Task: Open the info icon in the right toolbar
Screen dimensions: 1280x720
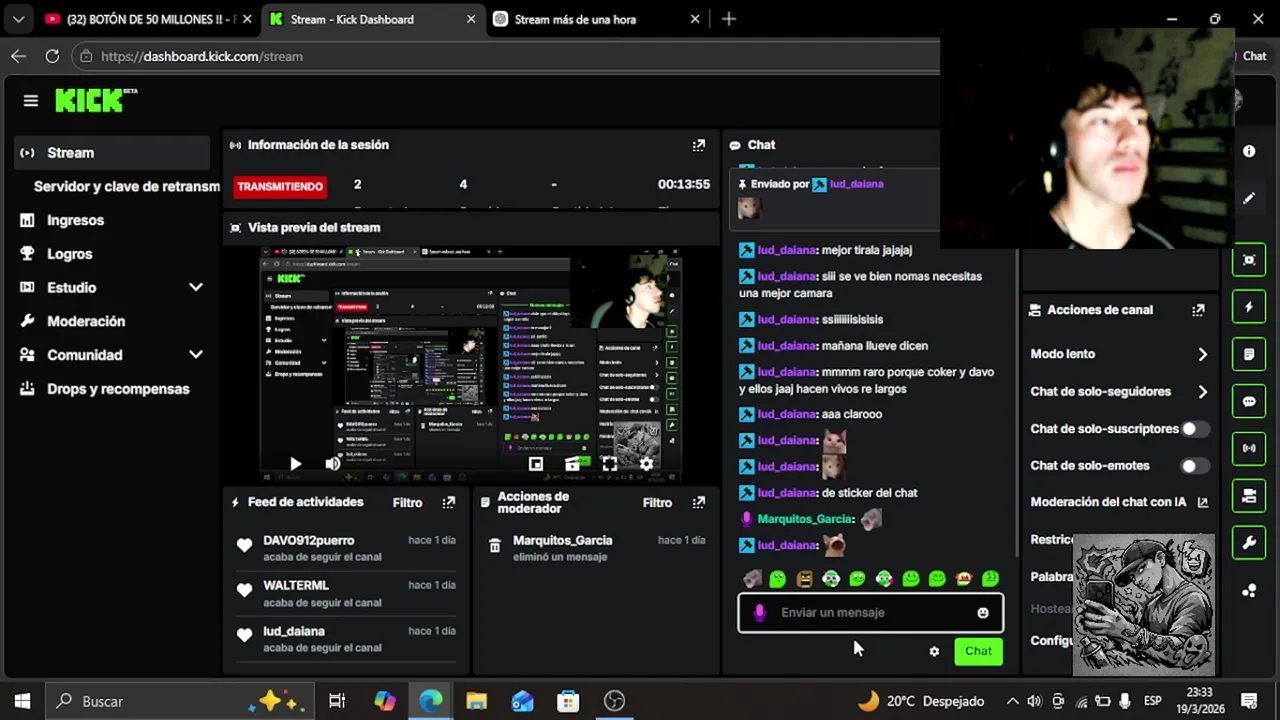Action: click(1249, 151)
